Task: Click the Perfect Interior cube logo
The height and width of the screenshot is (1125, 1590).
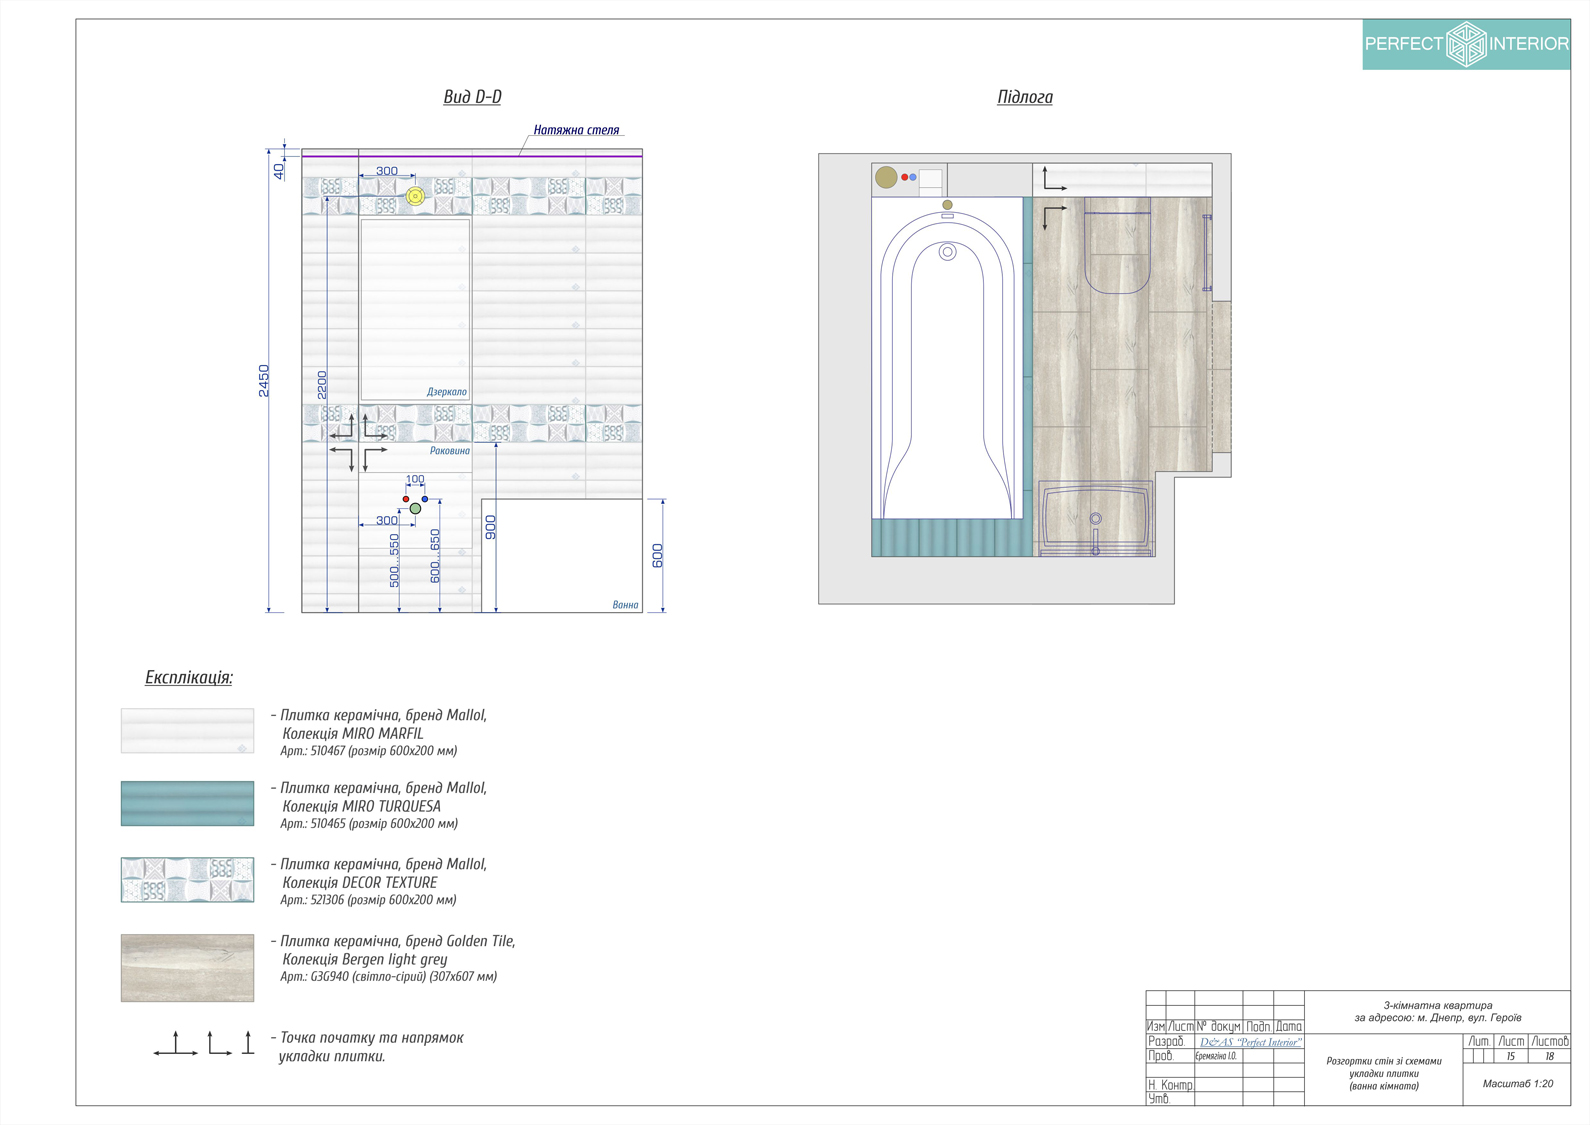Action: (1466, 44)
